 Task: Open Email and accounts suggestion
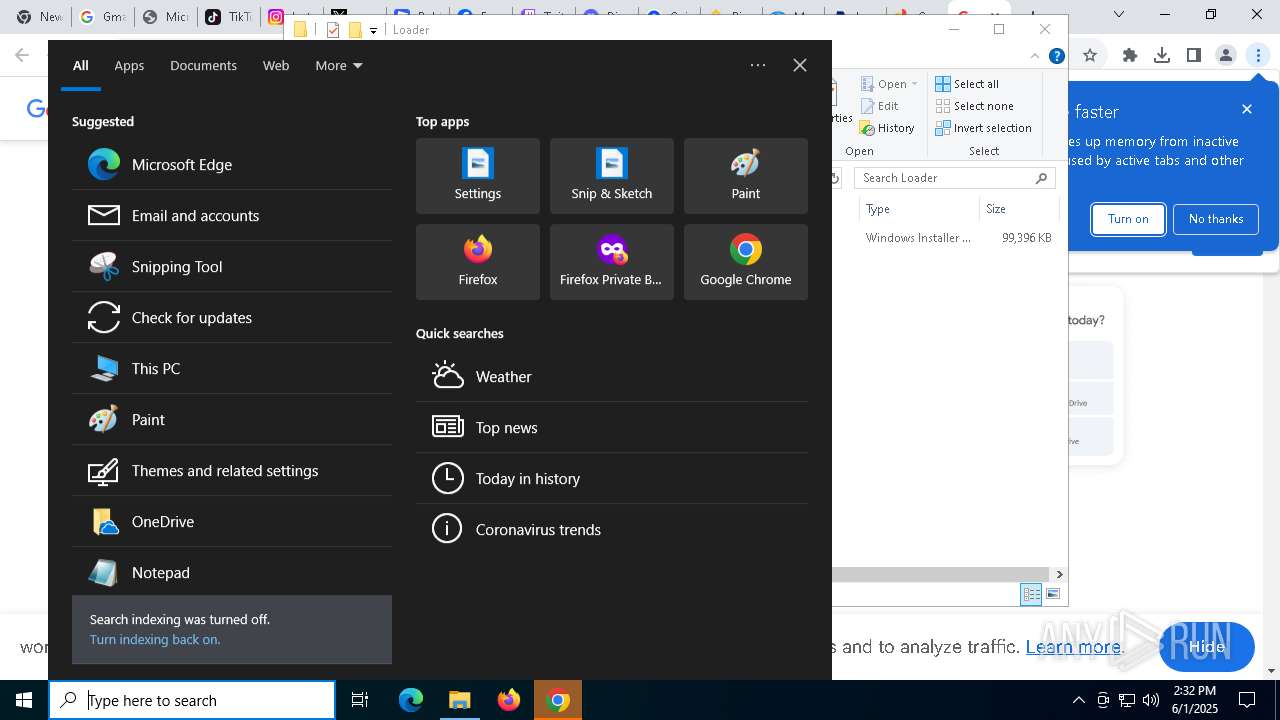point(232,216)
